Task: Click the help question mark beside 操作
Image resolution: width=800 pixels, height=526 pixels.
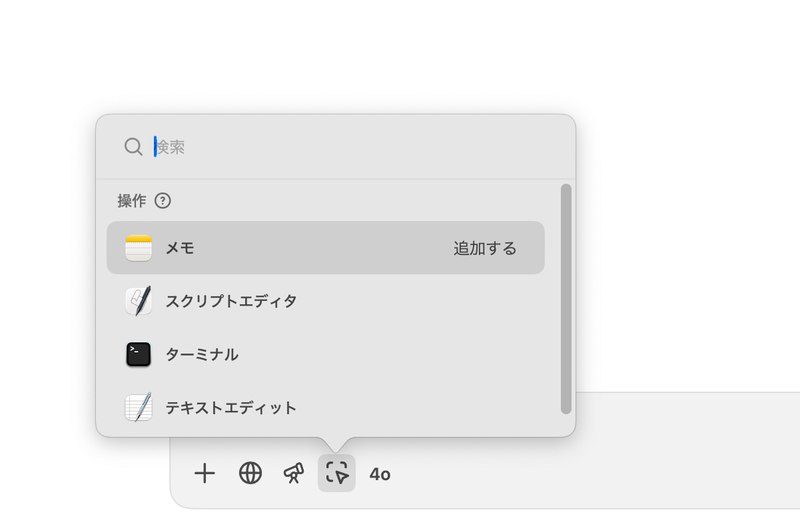Action: click(163, 201)
